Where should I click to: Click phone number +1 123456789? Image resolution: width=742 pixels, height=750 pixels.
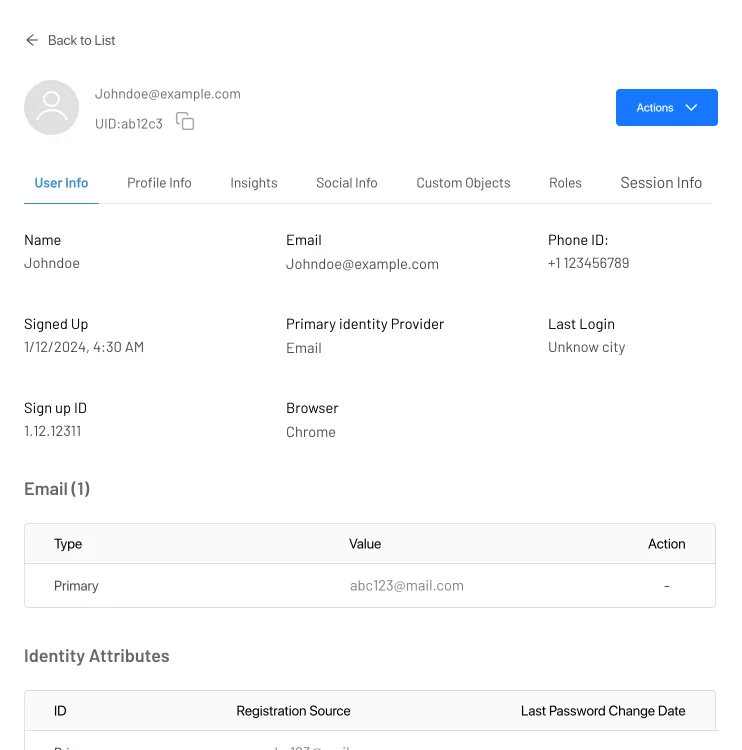click(x=588, y=263)
